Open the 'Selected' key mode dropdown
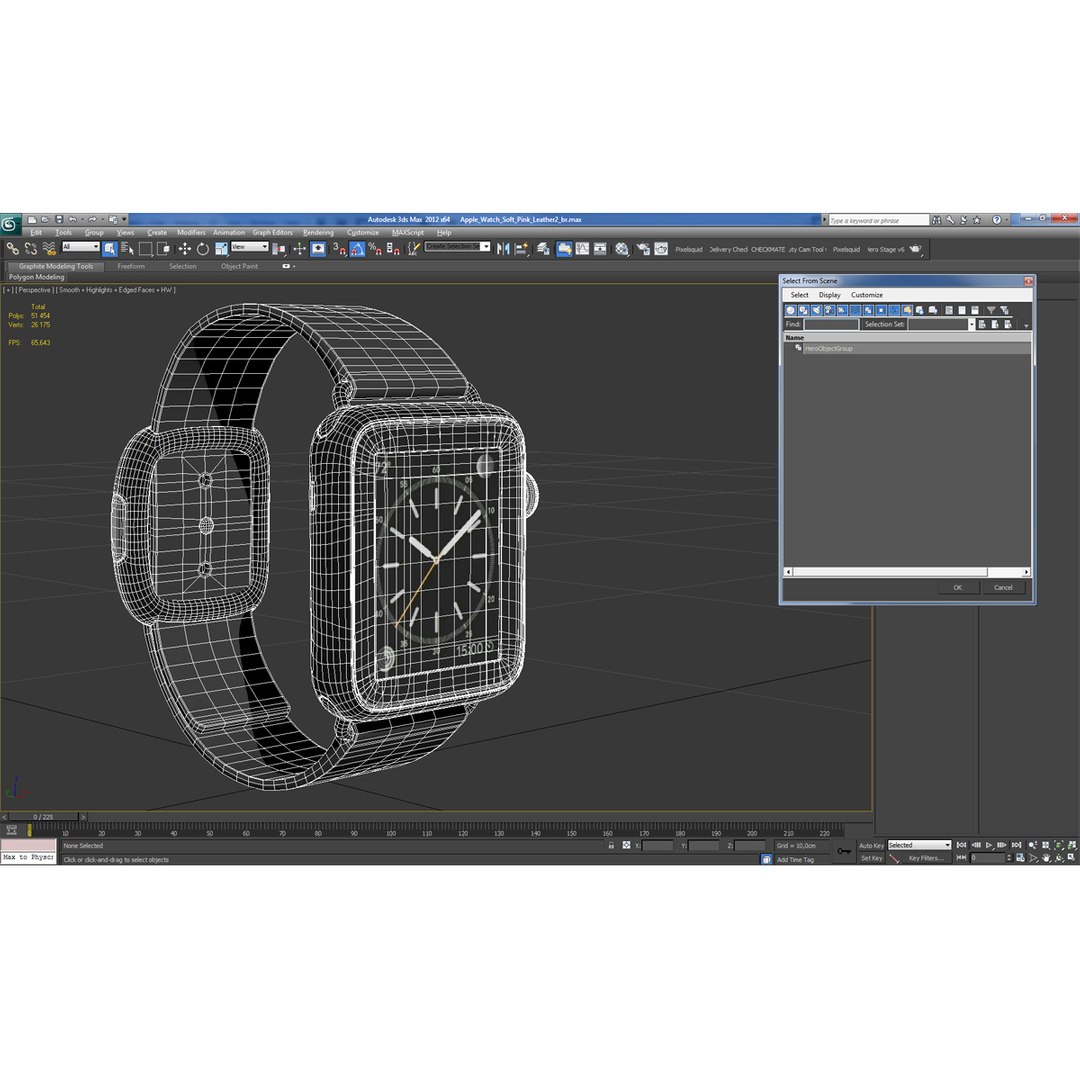Image resolution: width=1080 pixels, height=1080 pixels. click(919, 845)
